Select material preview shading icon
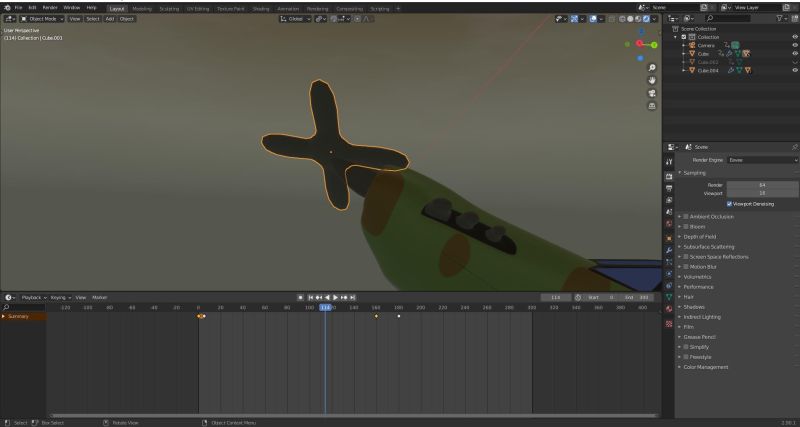This screenshot has width=800, height=427. click(x=638, y=19)
